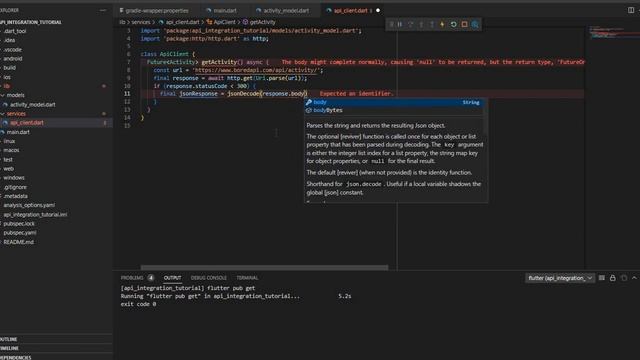Click the editor horizontal scrollbar
Viewport: 640px width, 360px height.
point(264,268)
